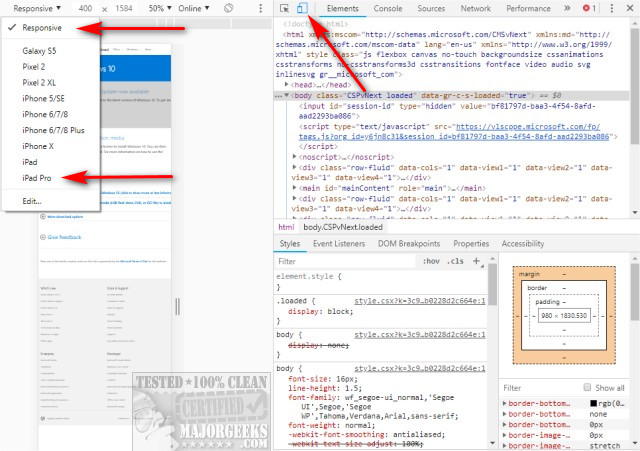Click the box model content dimensions
This screenshot has width=640, height=451.
564,315
